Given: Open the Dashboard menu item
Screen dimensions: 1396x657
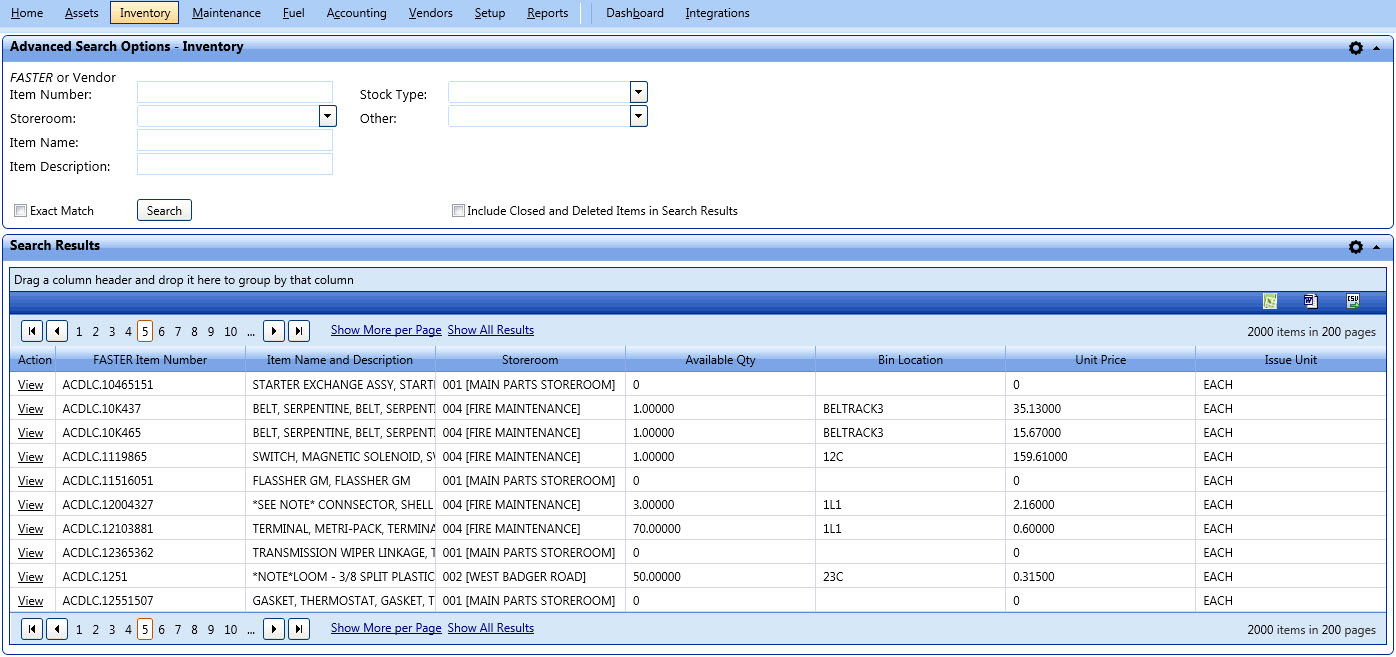Looking at the screenshot, I should (x=635, y=13).
